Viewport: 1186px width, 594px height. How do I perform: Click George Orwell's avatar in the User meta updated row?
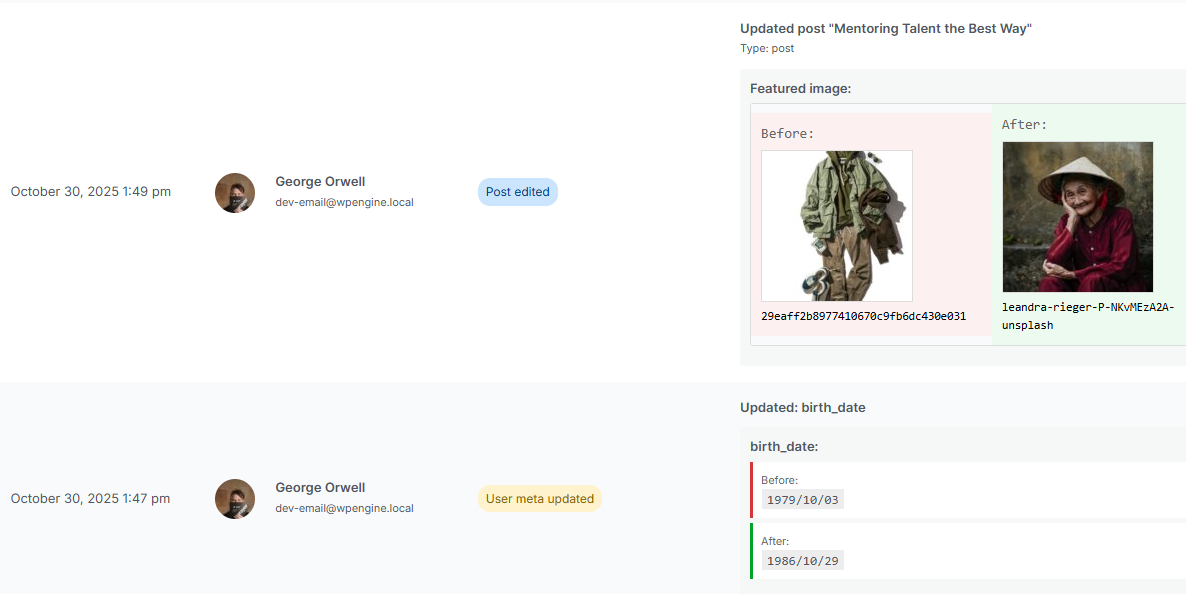click(x=235, y=499)
